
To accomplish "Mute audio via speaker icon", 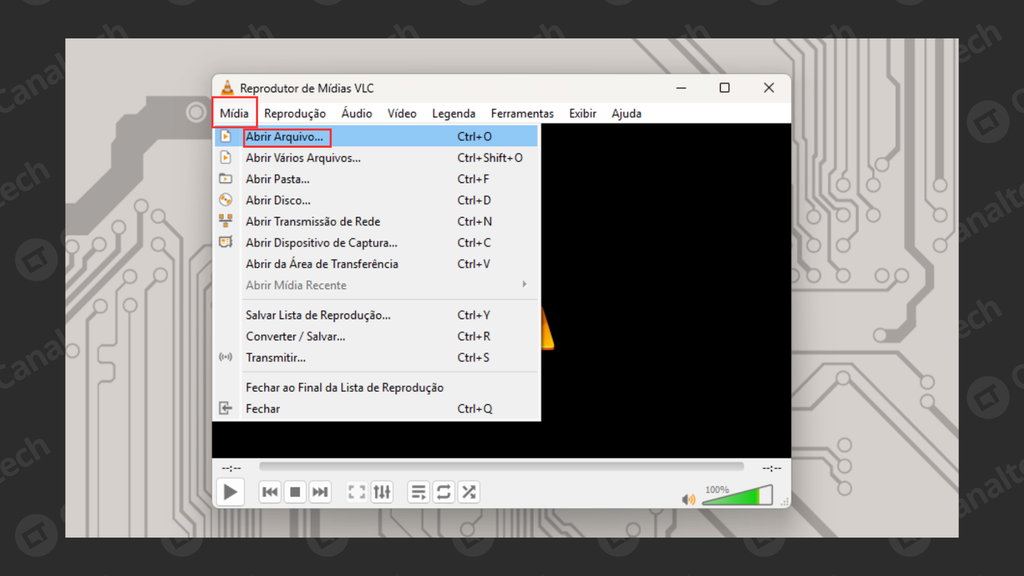I will click(x=688, y=499).
